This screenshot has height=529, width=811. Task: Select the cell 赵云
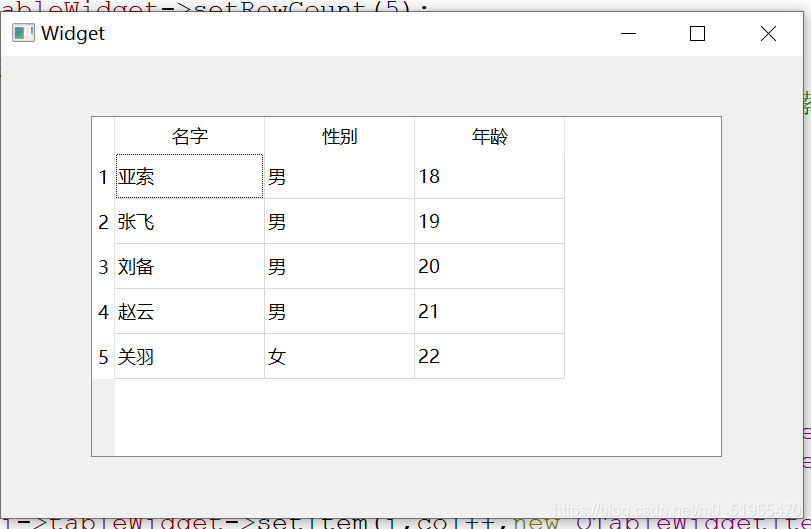click(x=189, y=311)
